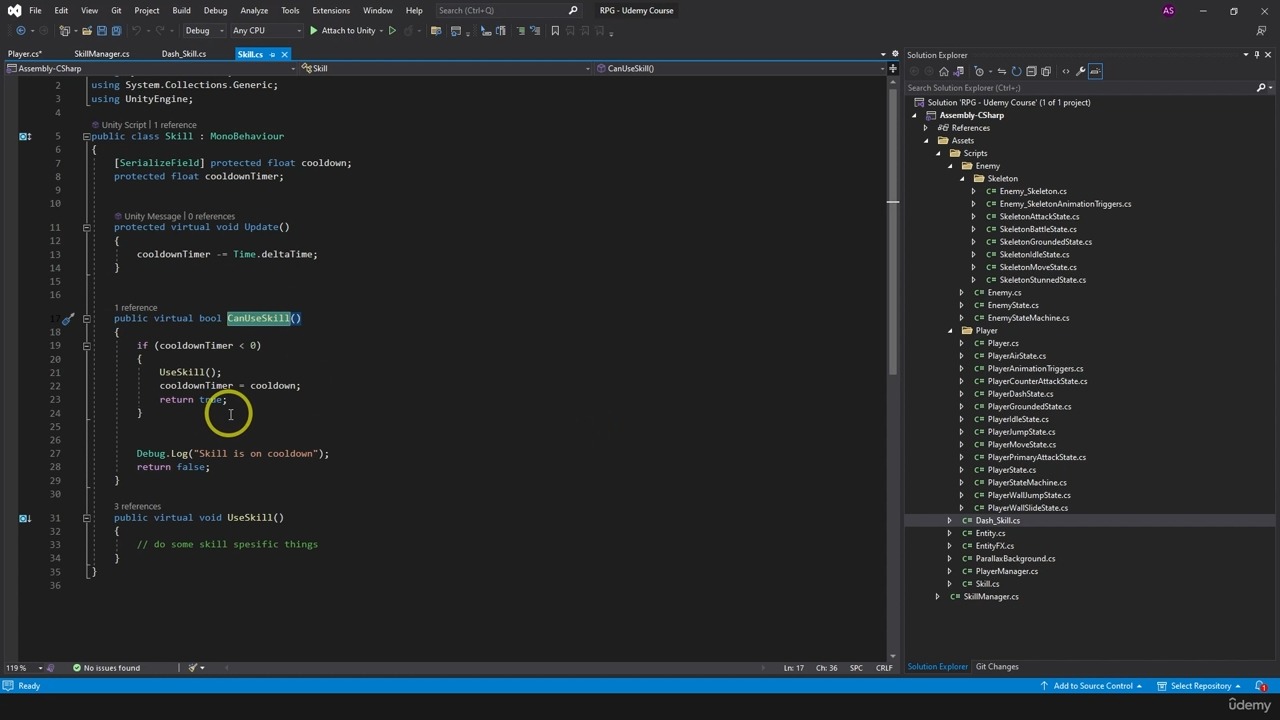Click Properties wrench icon in Solution Explorer

coord(1080,71)
